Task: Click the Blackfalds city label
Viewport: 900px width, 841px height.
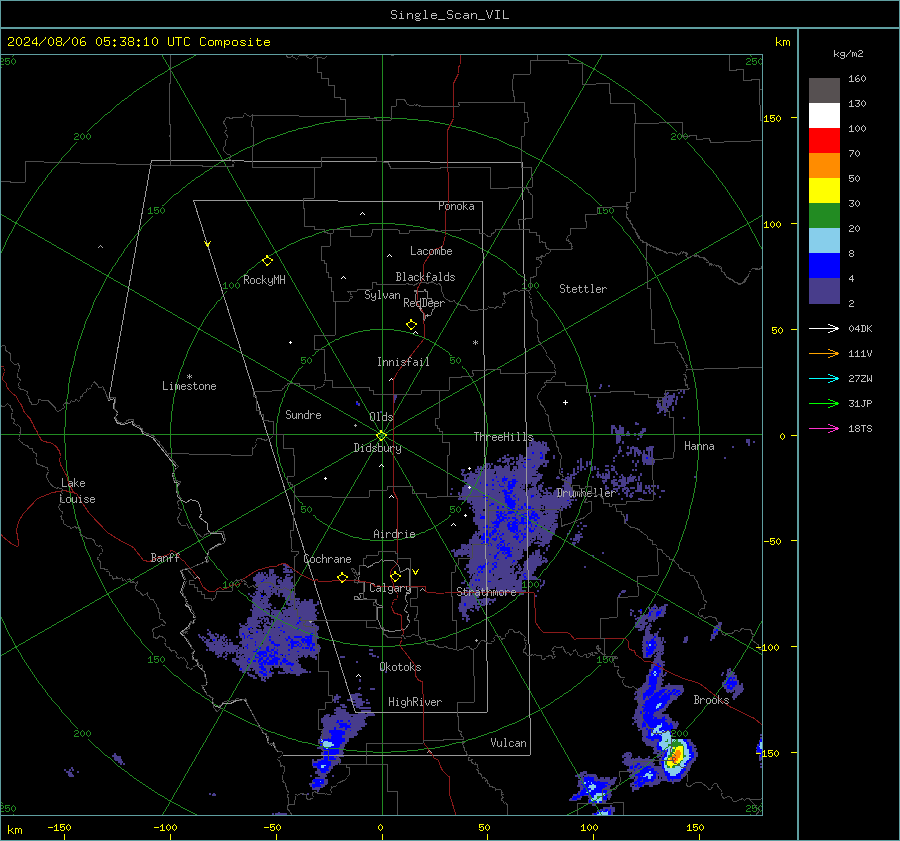Action: tap(425, 277)
